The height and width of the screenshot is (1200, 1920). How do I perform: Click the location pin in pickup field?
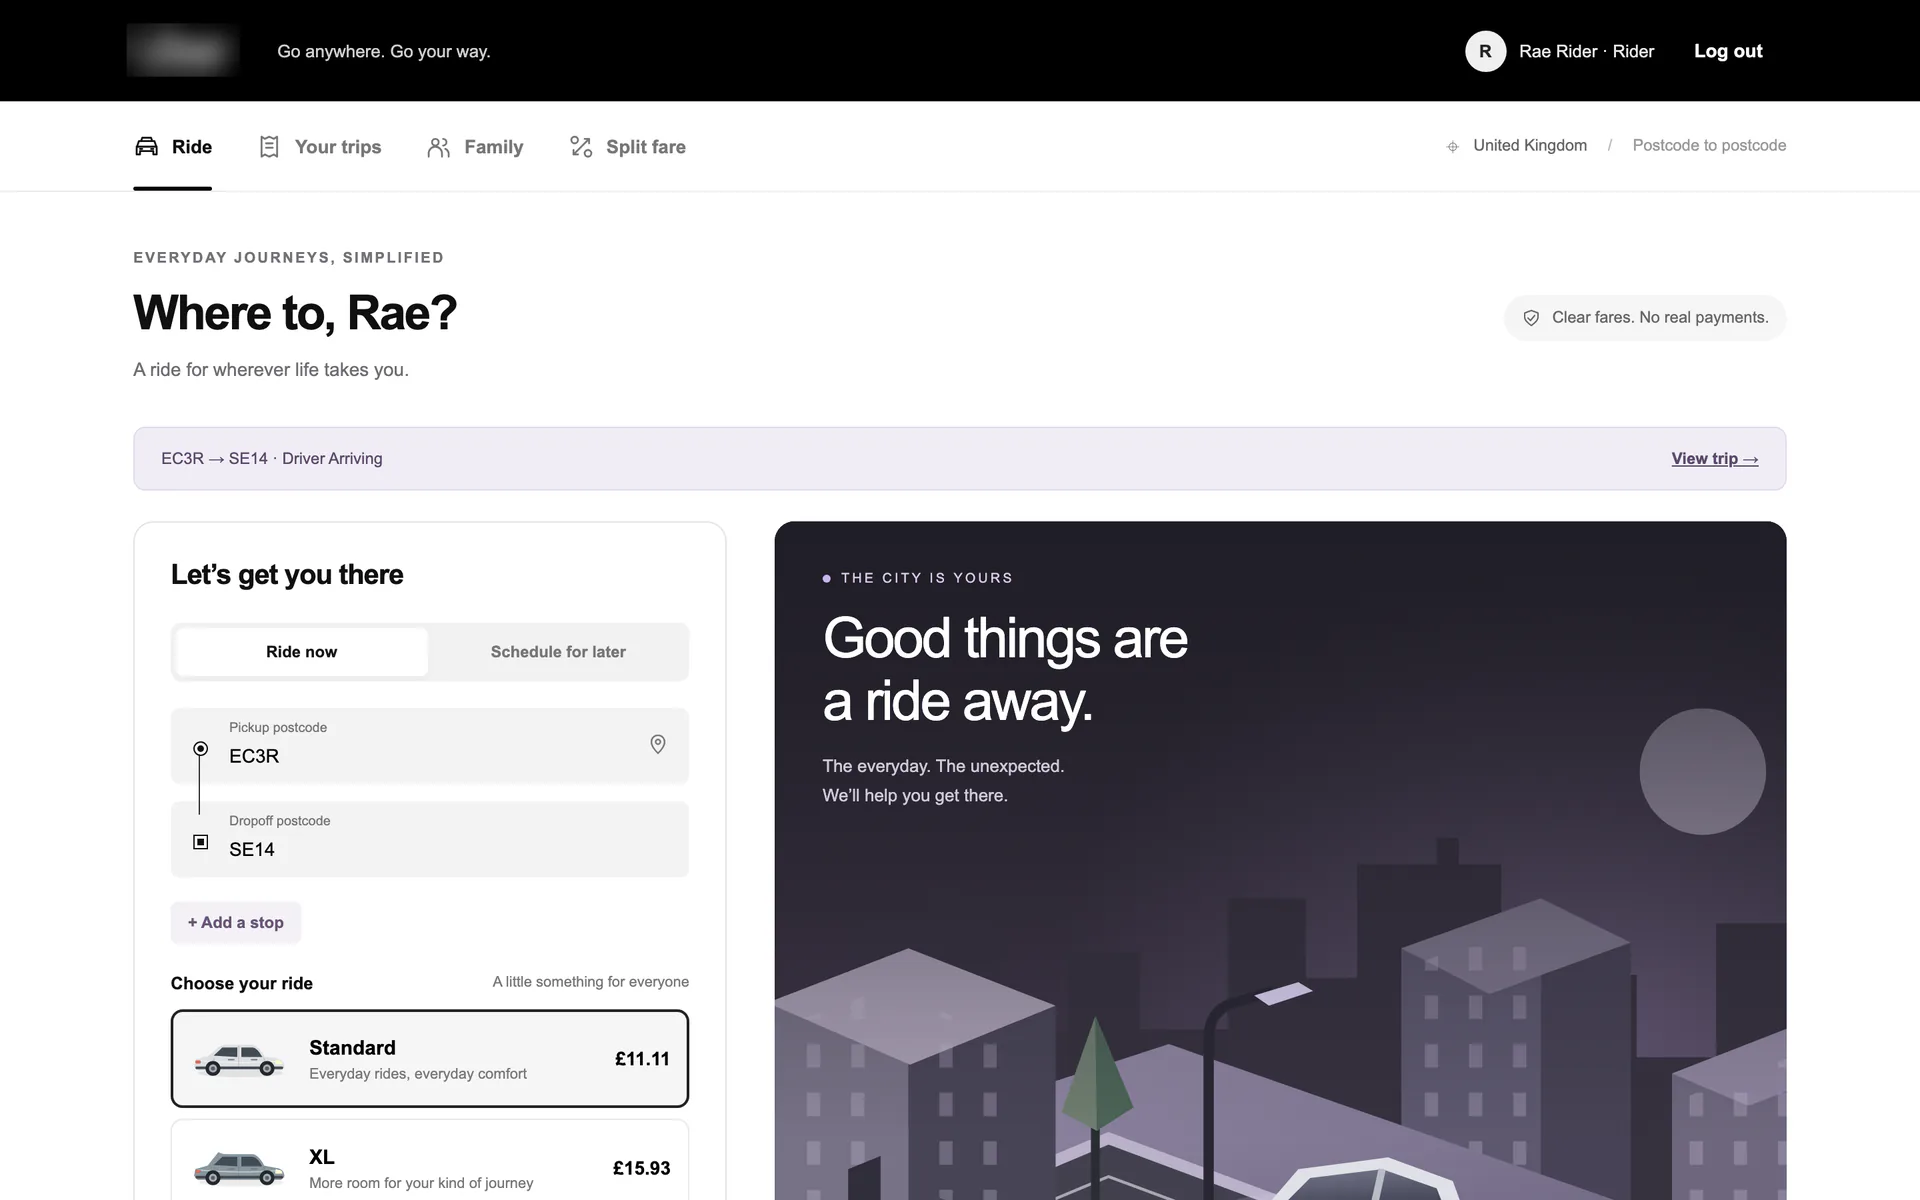tap(658, 744)
